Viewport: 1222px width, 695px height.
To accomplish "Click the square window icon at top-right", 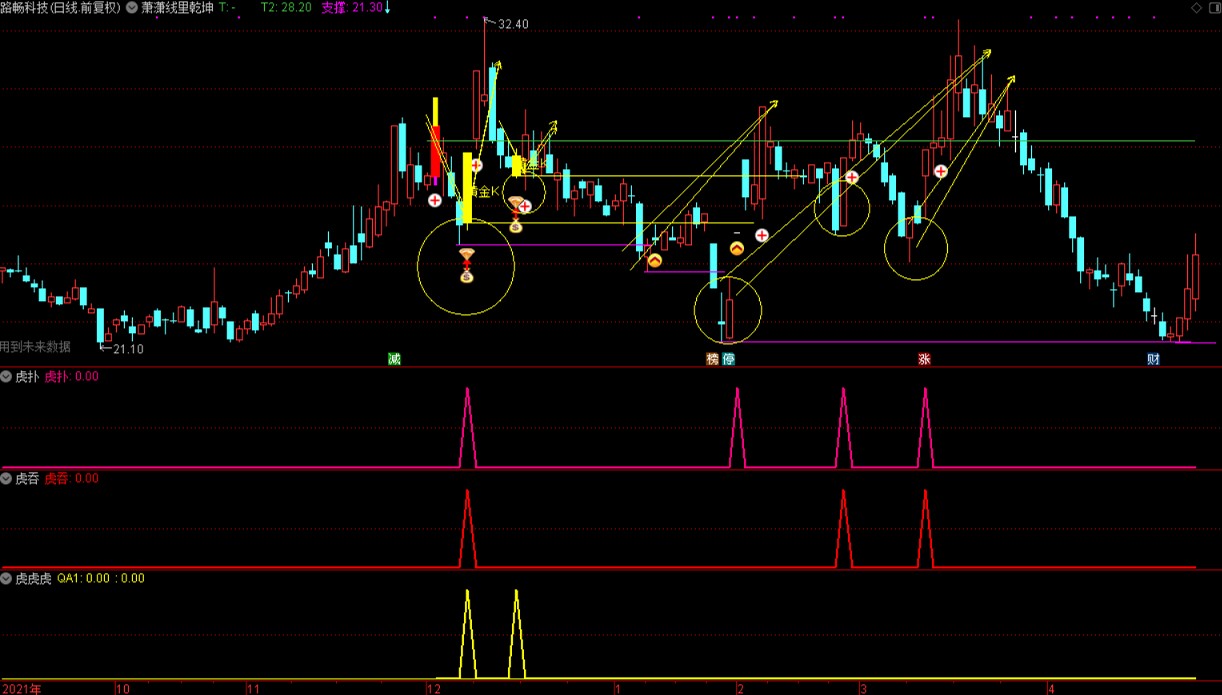I will (x=1213, y=7).
